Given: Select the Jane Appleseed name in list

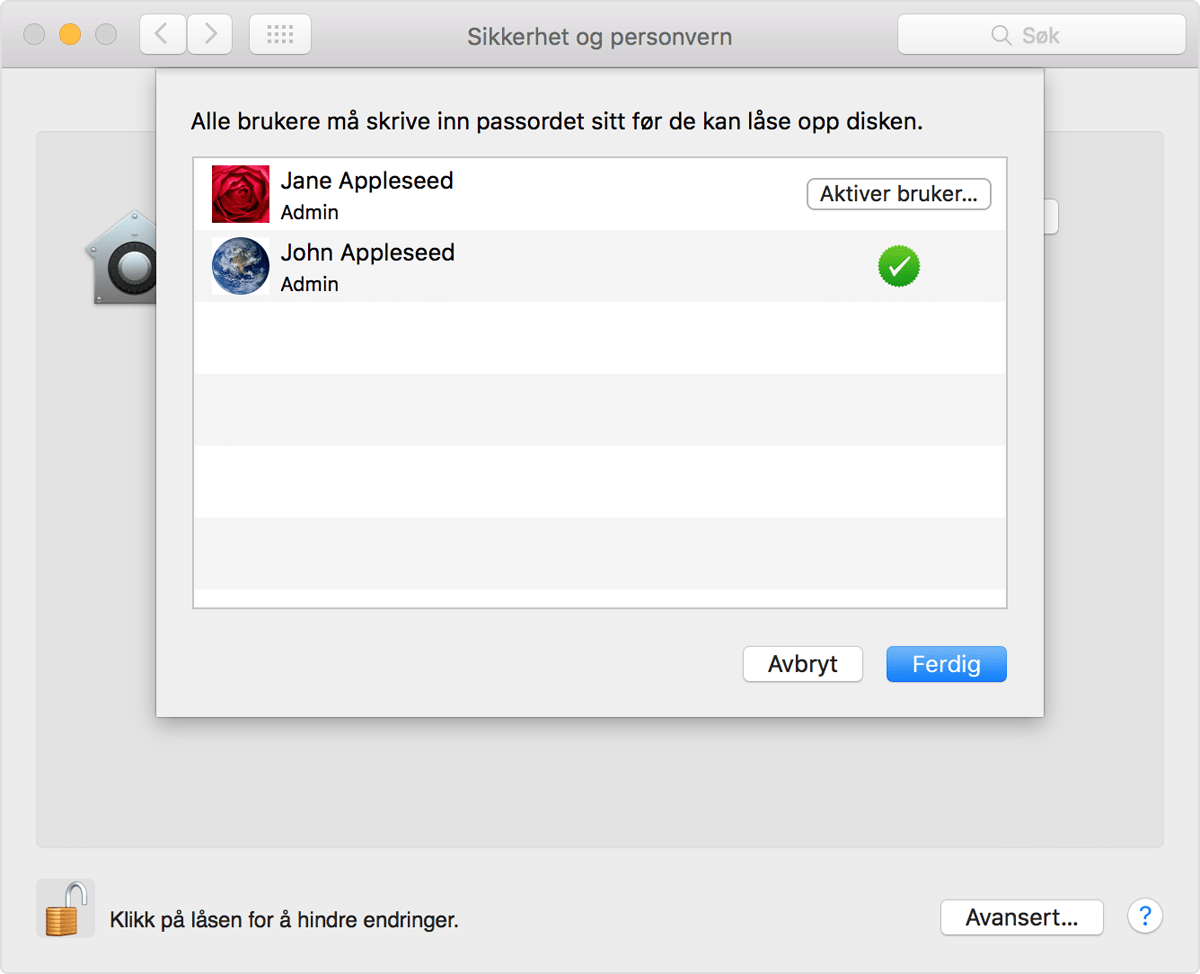Looking at the screenshot, I should (367, 181).
